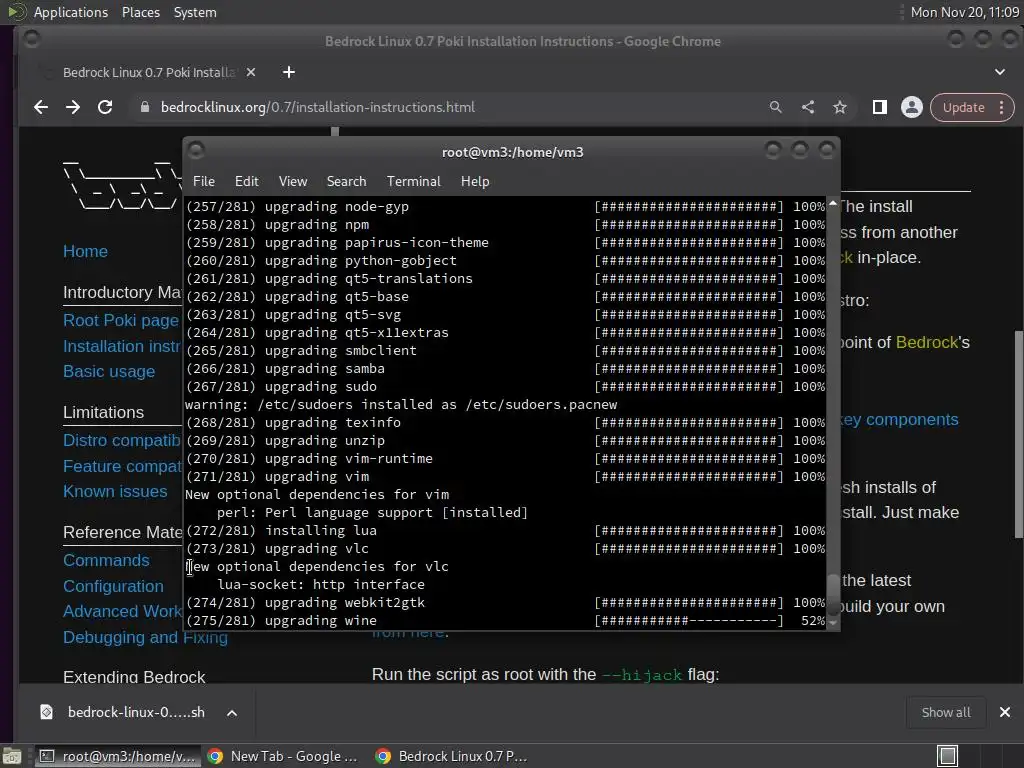Open a new Chrome tab with plus
Screen dimensions: 1024x768
point(289,72)
